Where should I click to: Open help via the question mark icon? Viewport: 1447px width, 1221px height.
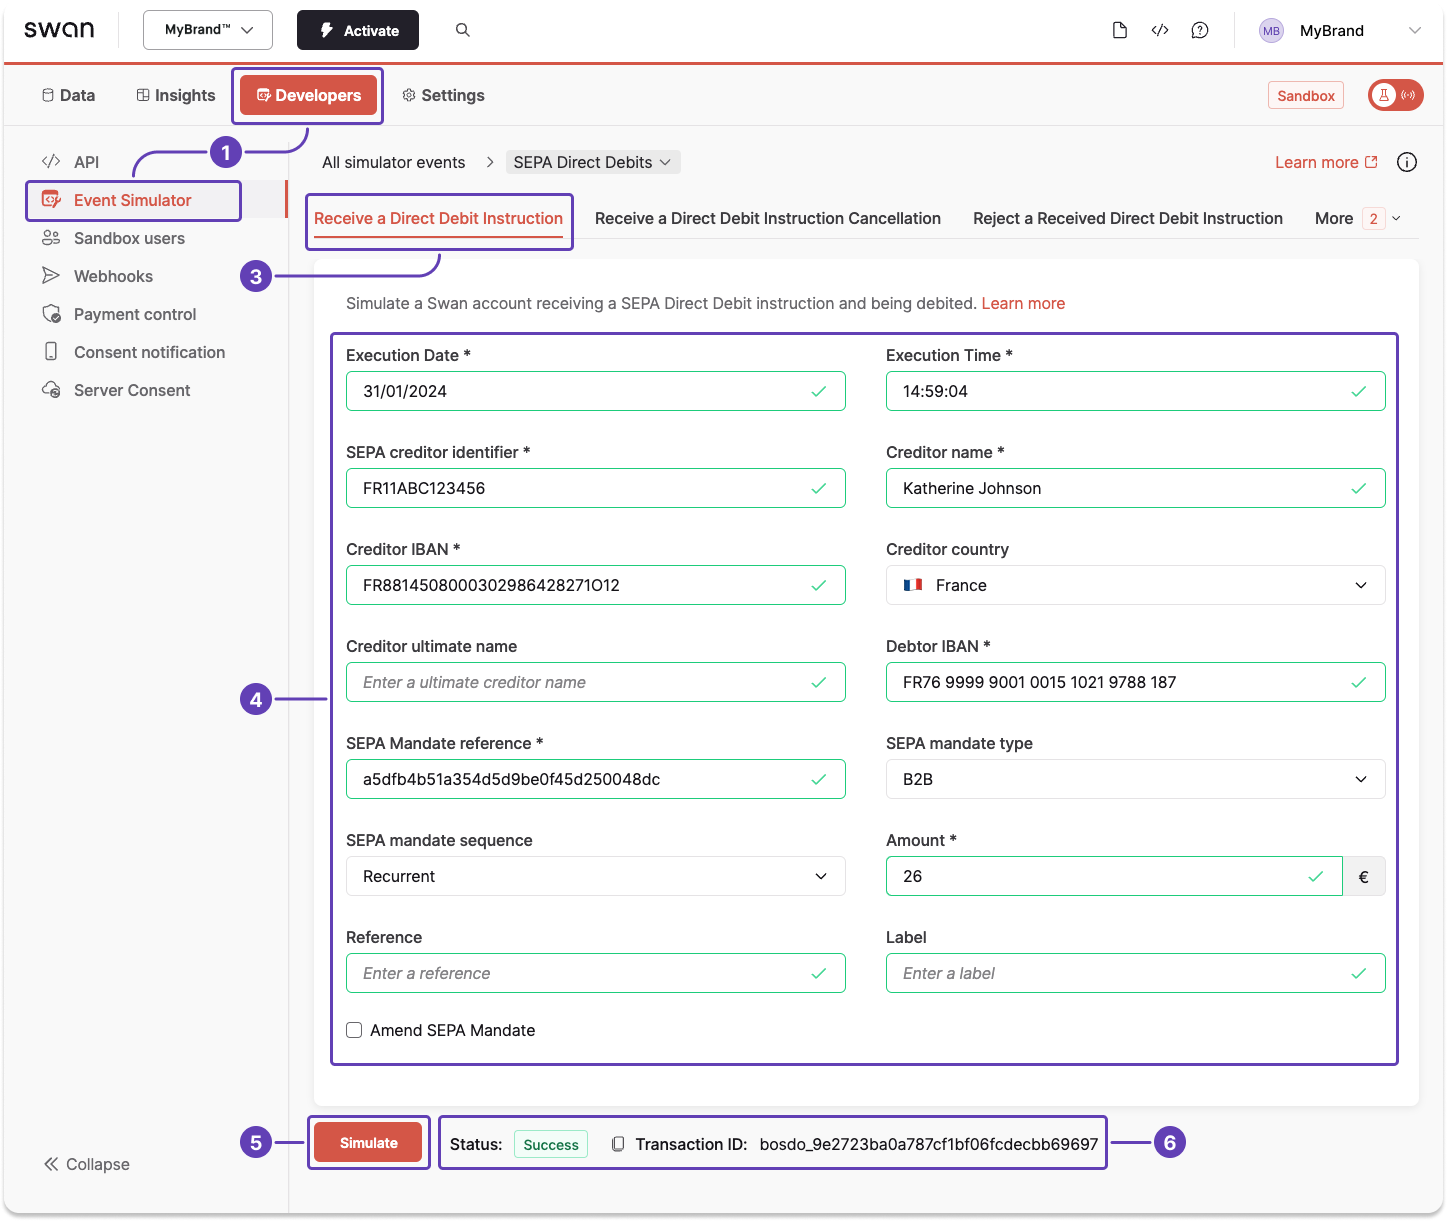(x=1200, y=30)
